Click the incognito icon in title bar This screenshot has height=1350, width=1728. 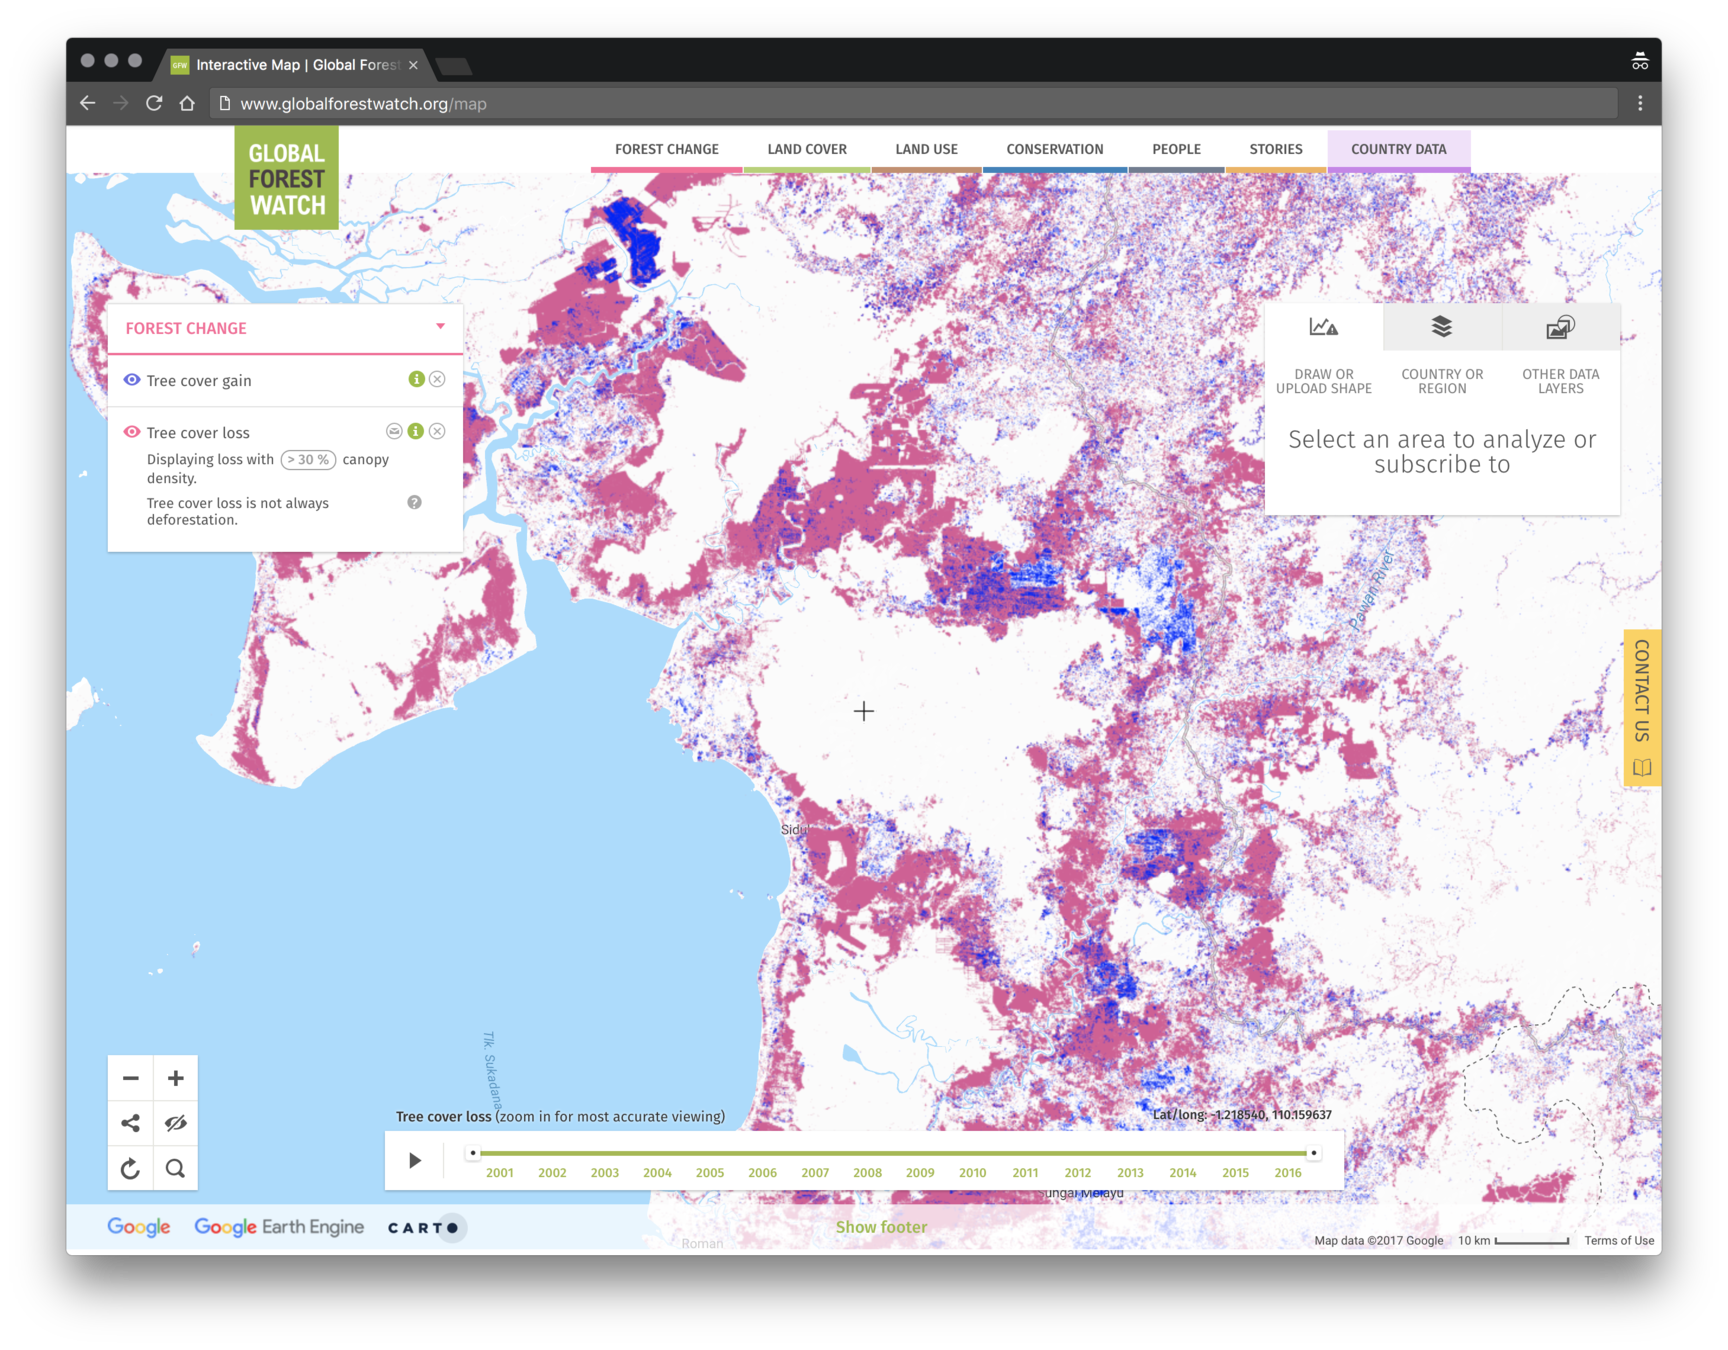pyautogui.click(x=1640, y=62)
